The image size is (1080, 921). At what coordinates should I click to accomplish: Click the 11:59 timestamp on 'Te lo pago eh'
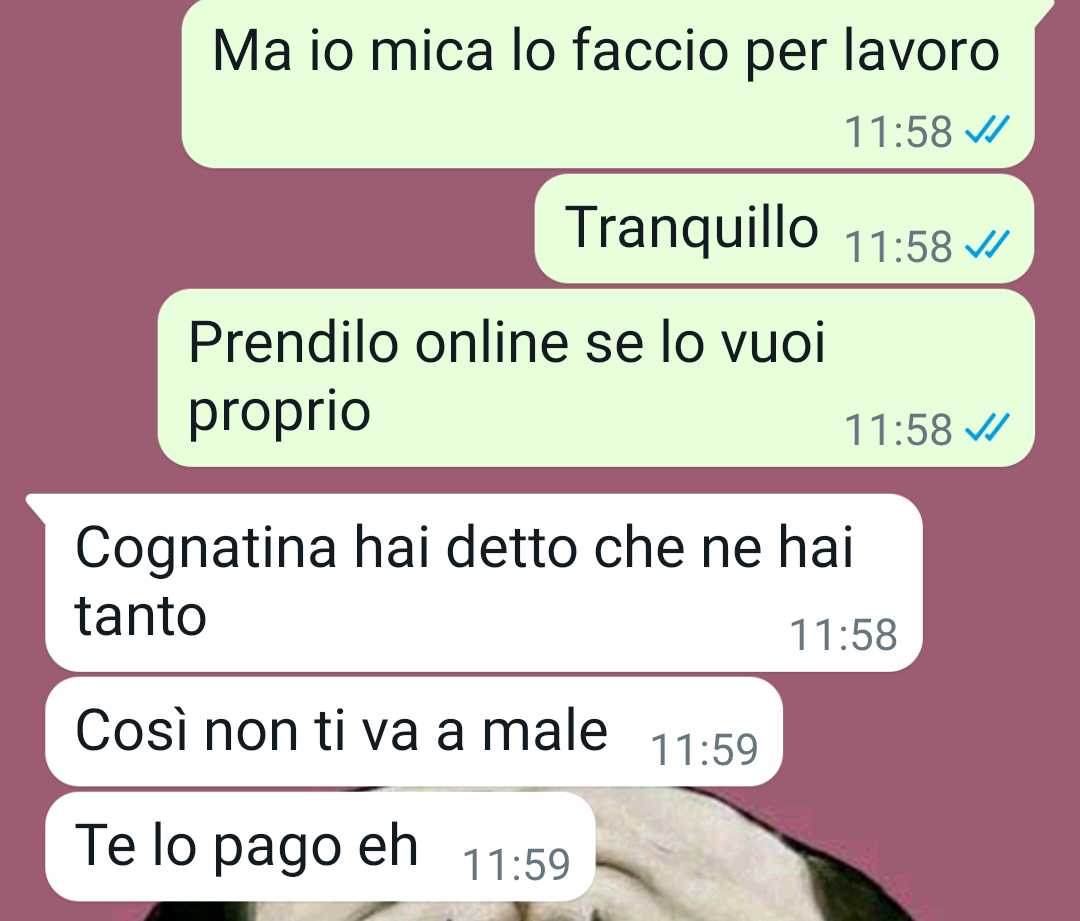point(517,865)
